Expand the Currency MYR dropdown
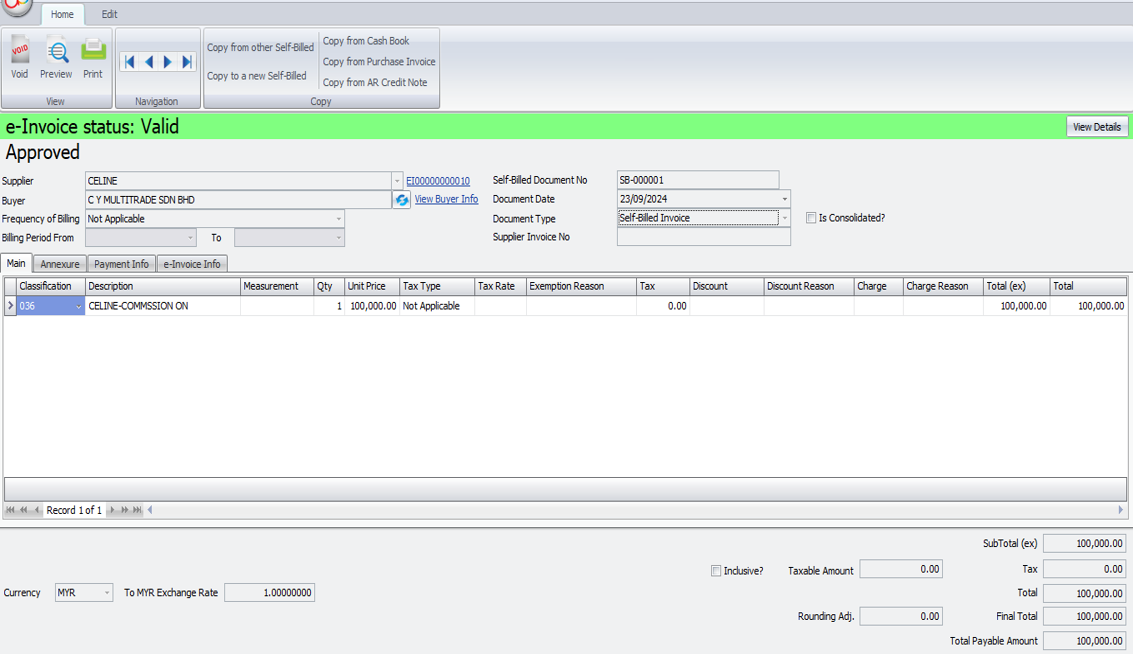The image size is (1133, 654). (107, 593)
